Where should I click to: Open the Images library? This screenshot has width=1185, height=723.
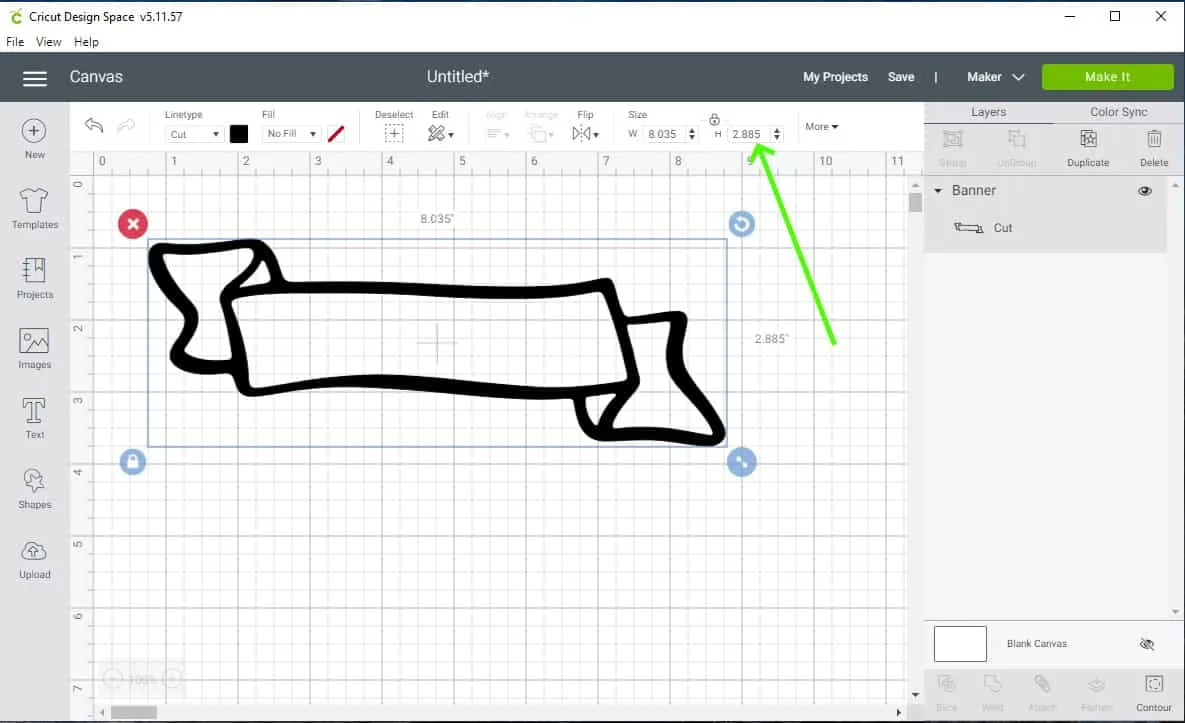click(34, 348)
